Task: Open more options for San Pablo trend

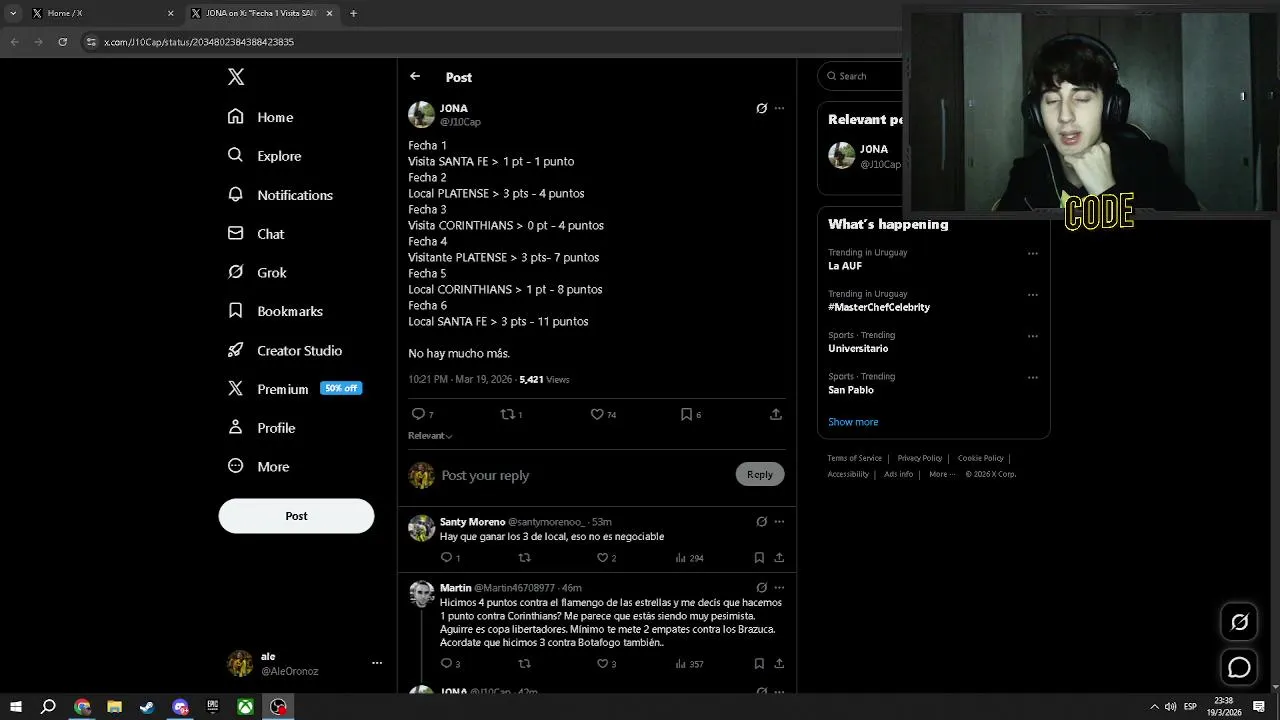Action: [1033, 377]
